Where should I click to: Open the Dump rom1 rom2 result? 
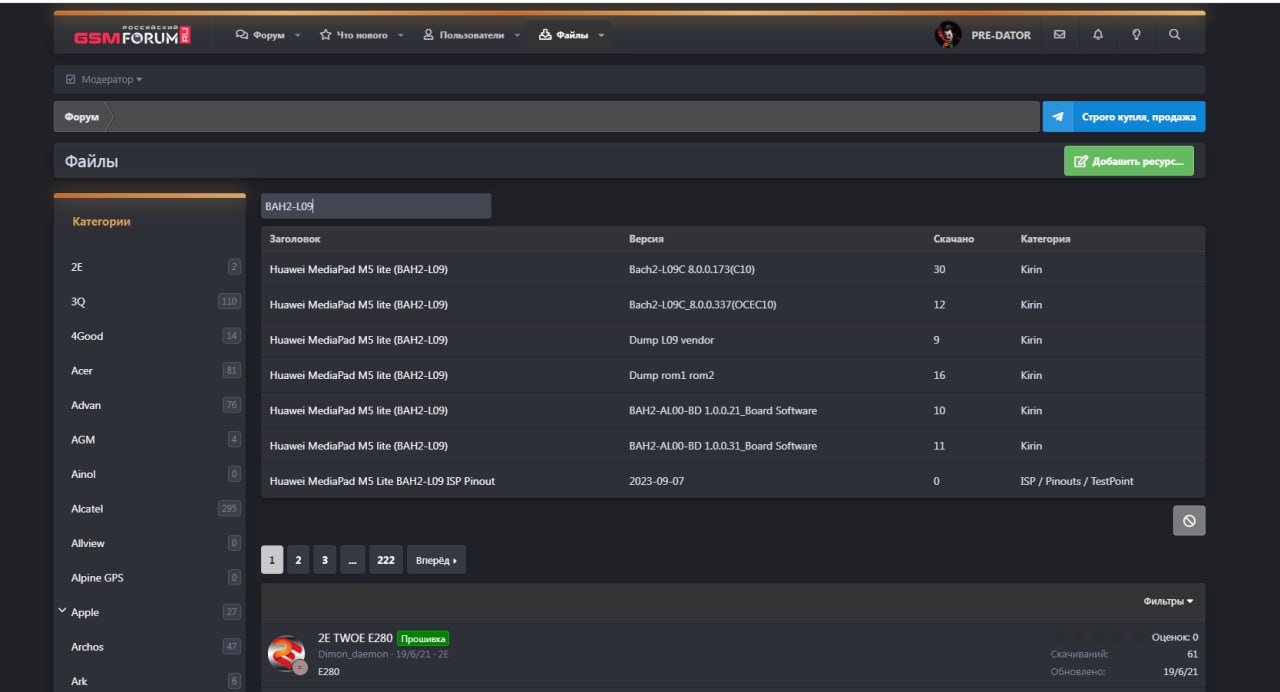[x=733, y=375]
